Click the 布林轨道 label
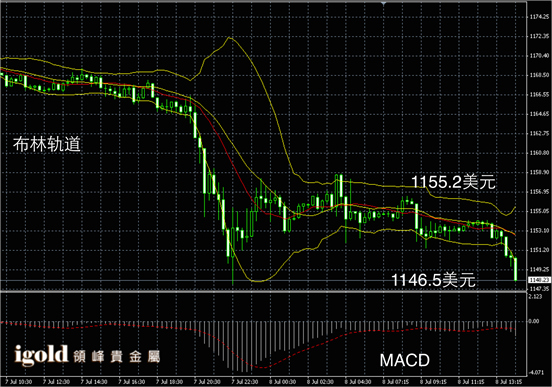 pos(47,144)
